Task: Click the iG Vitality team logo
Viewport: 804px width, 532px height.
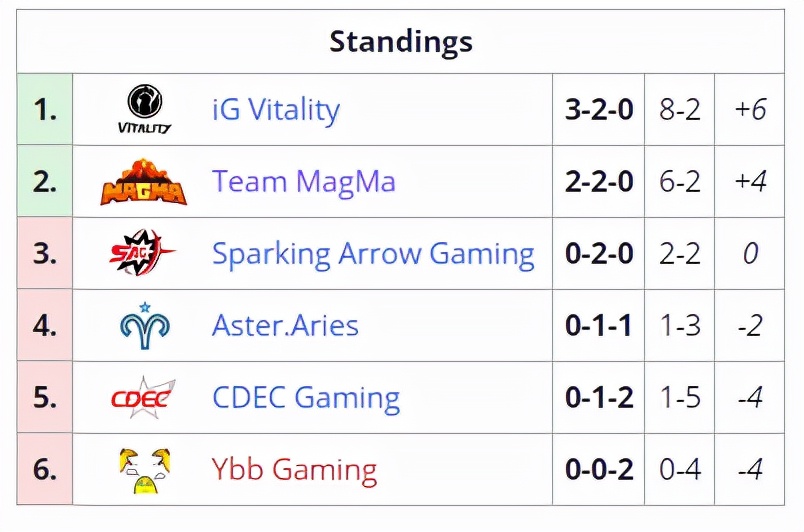Action: 145,109
